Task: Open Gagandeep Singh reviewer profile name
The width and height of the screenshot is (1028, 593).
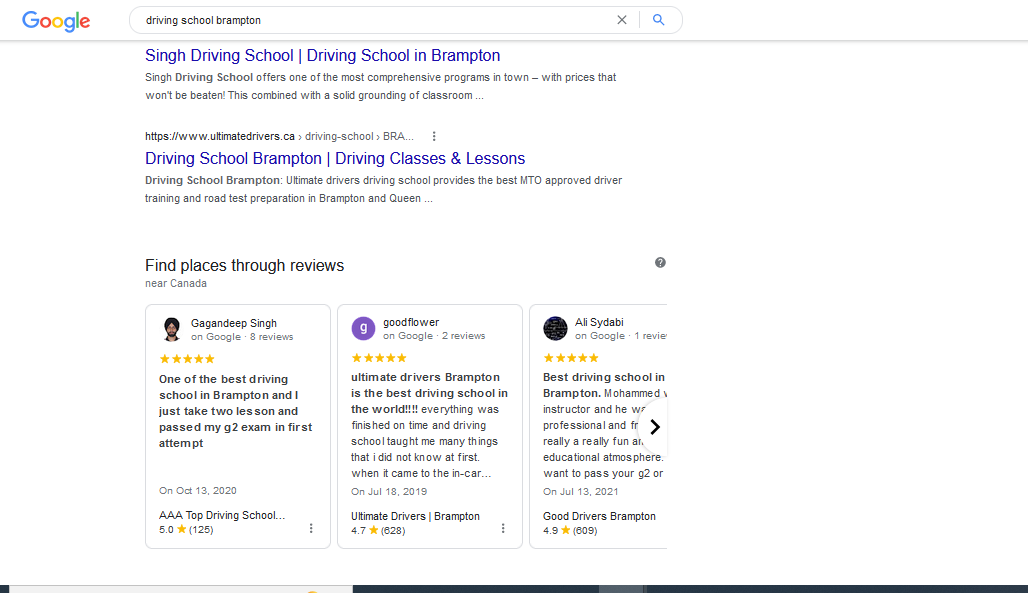Action: click(x=234, y=323)
